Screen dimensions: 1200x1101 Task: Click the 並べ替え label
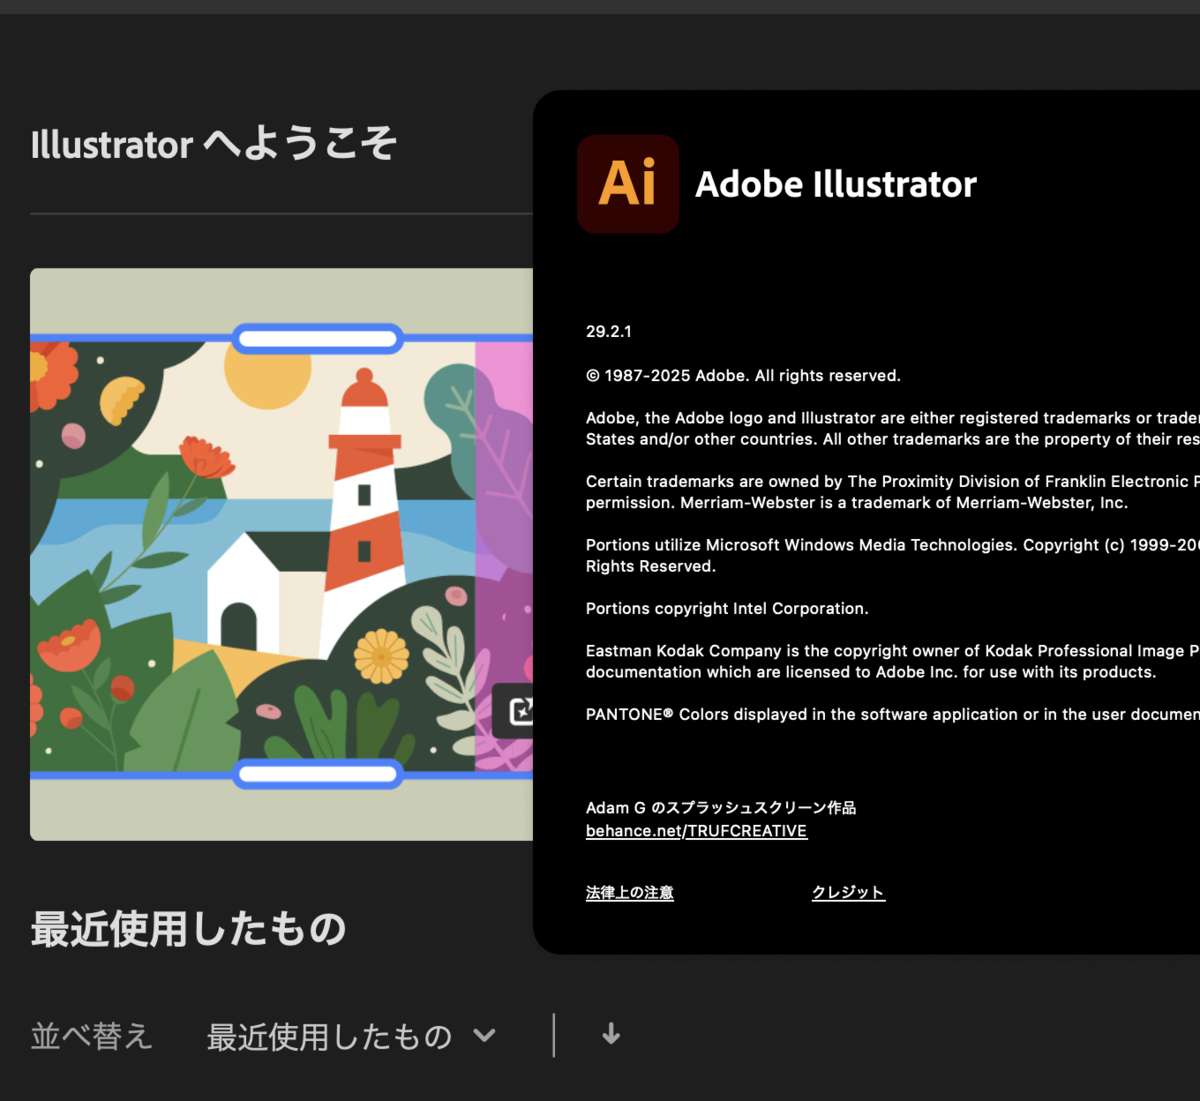[91, 1036]
